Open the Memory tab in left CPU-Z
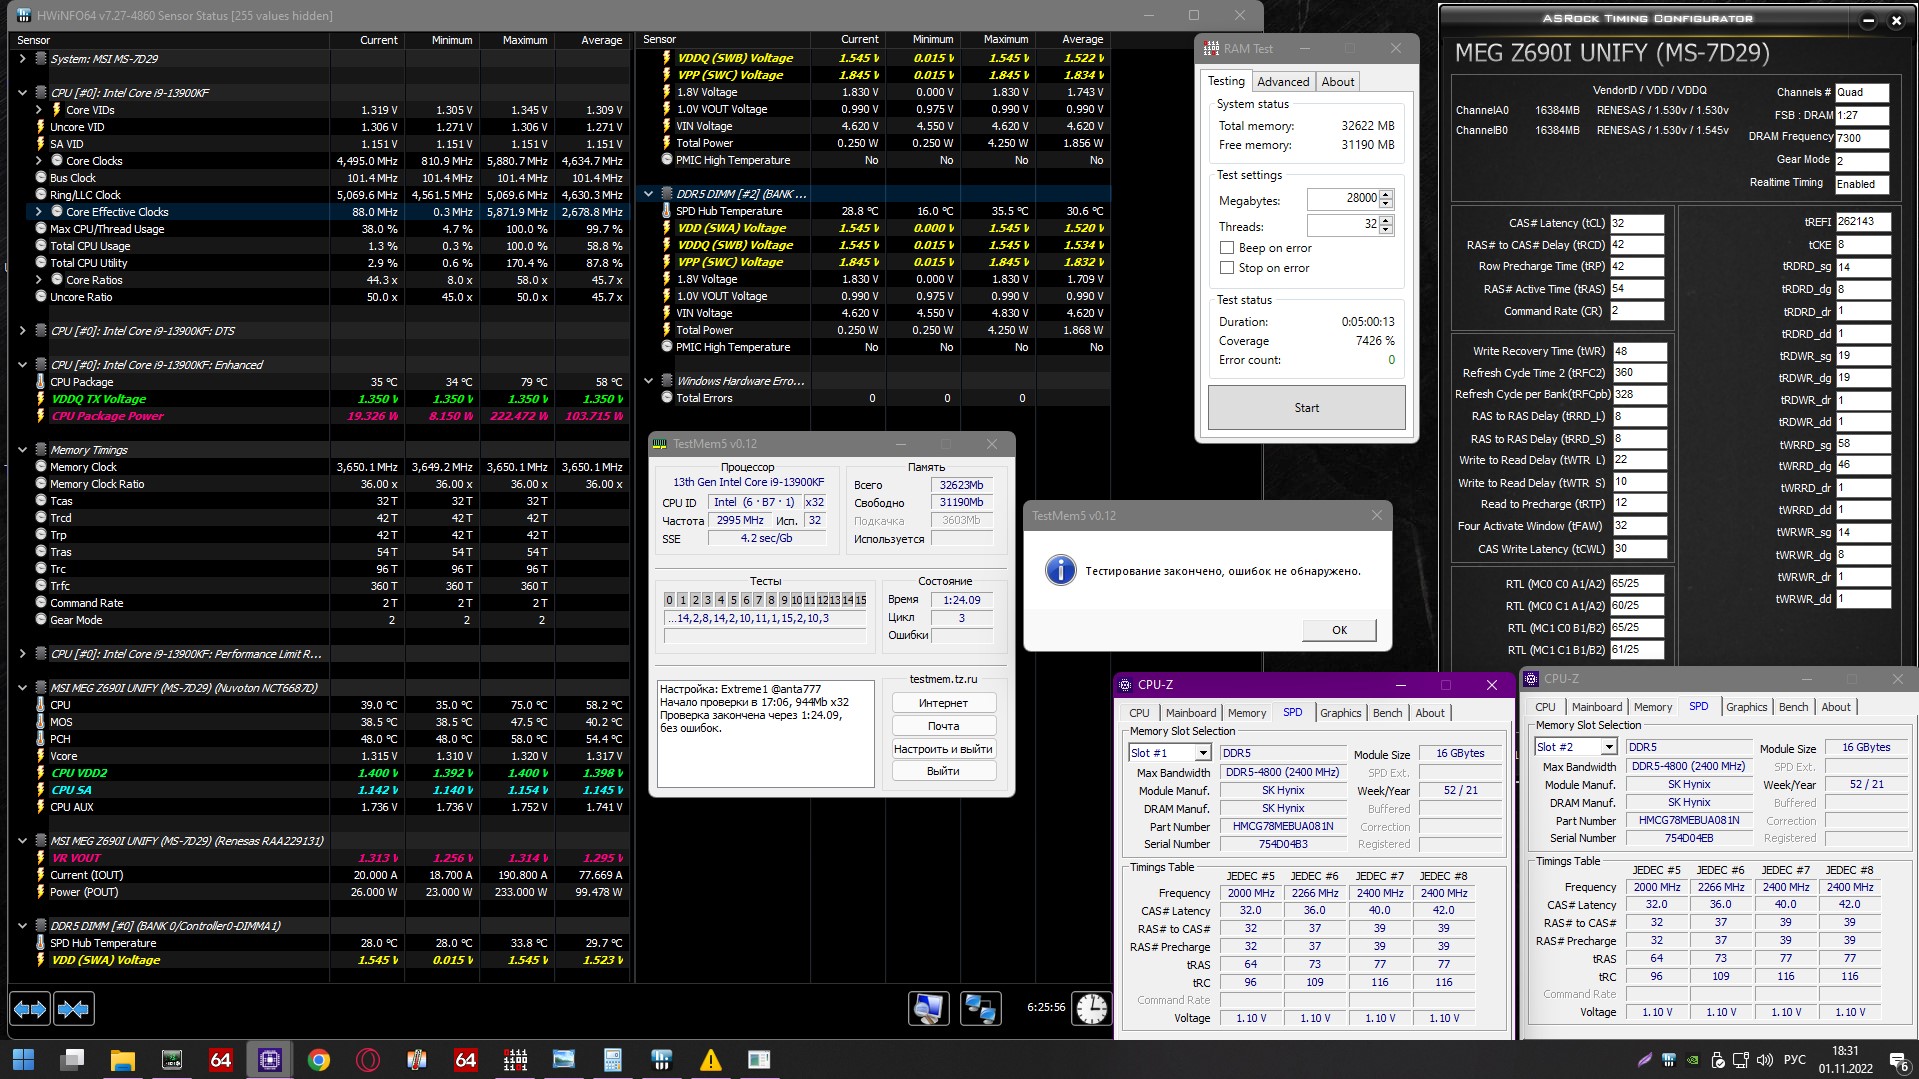 point(1247,713)
